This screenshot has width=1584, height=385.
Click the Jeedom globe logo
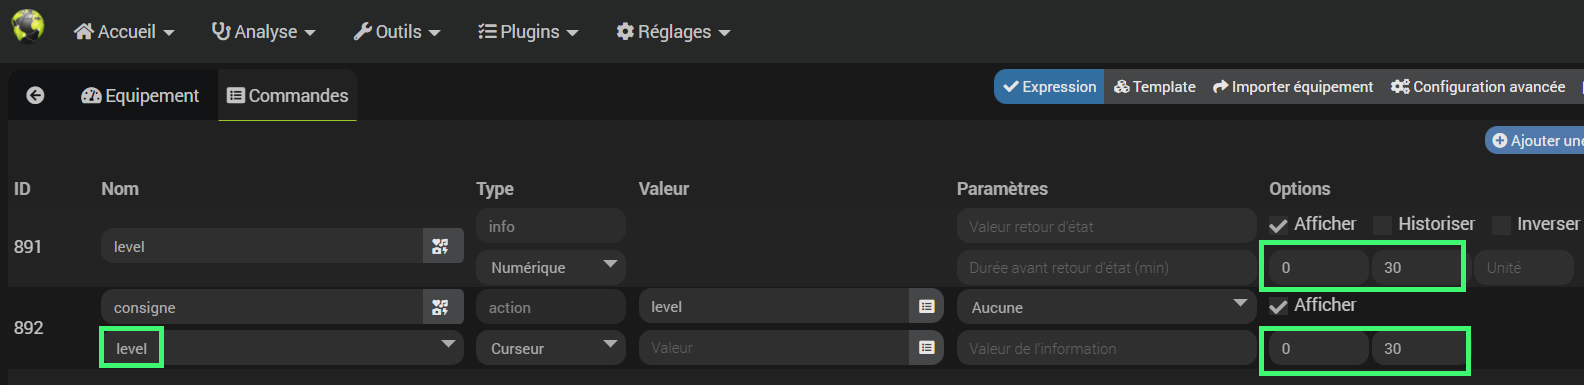[x=28, y=25]
